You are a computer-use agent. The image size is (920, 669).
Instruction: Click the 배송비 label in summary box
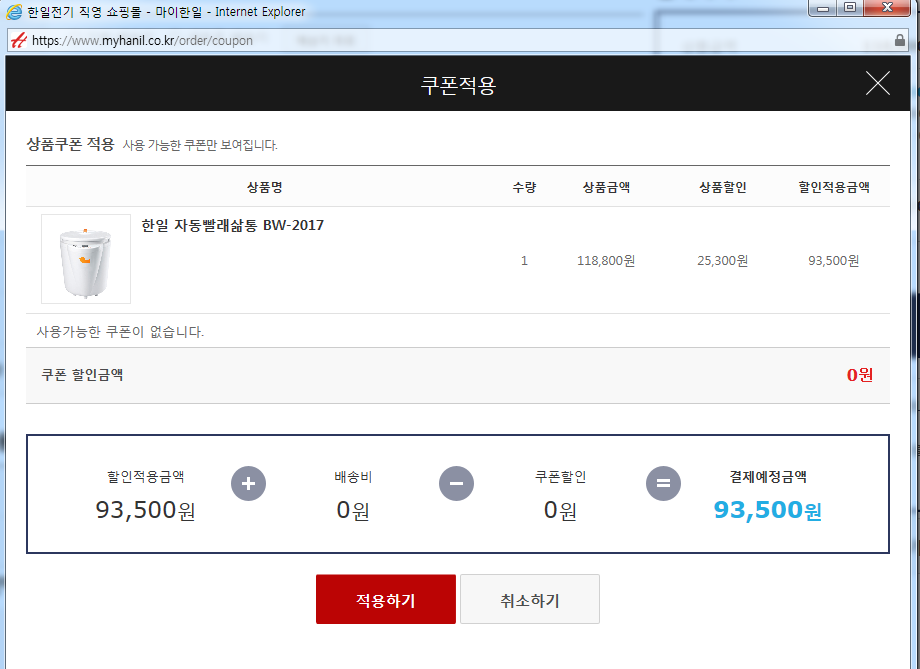353,477
